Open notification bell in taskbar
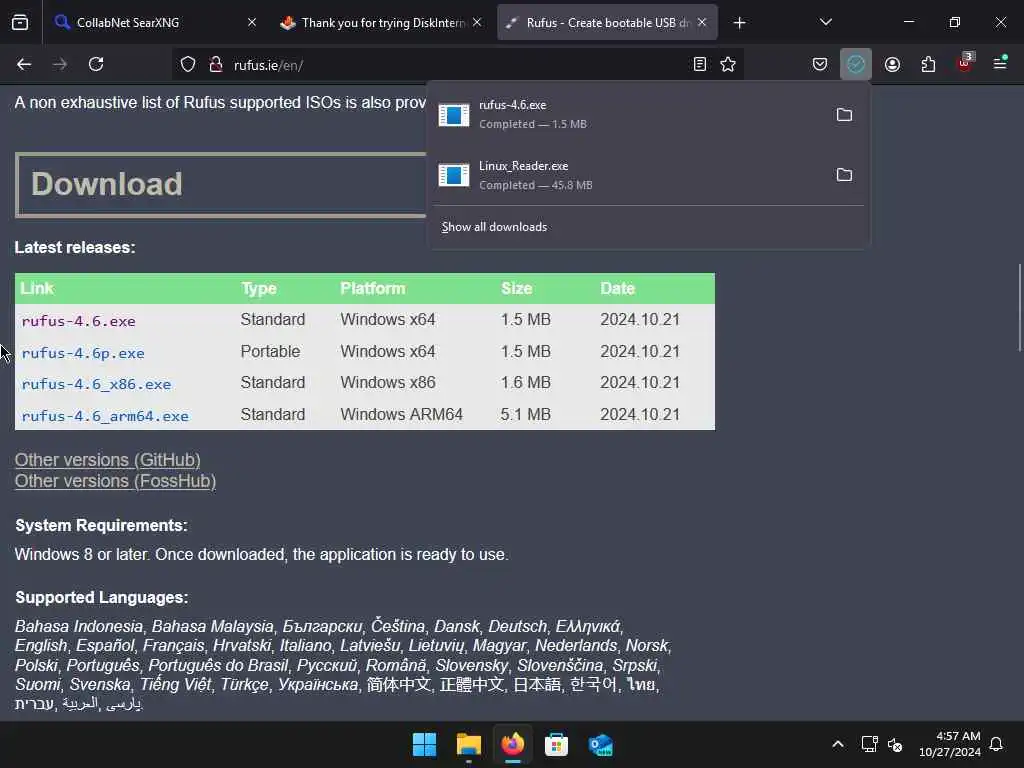 tap(997, 744)
